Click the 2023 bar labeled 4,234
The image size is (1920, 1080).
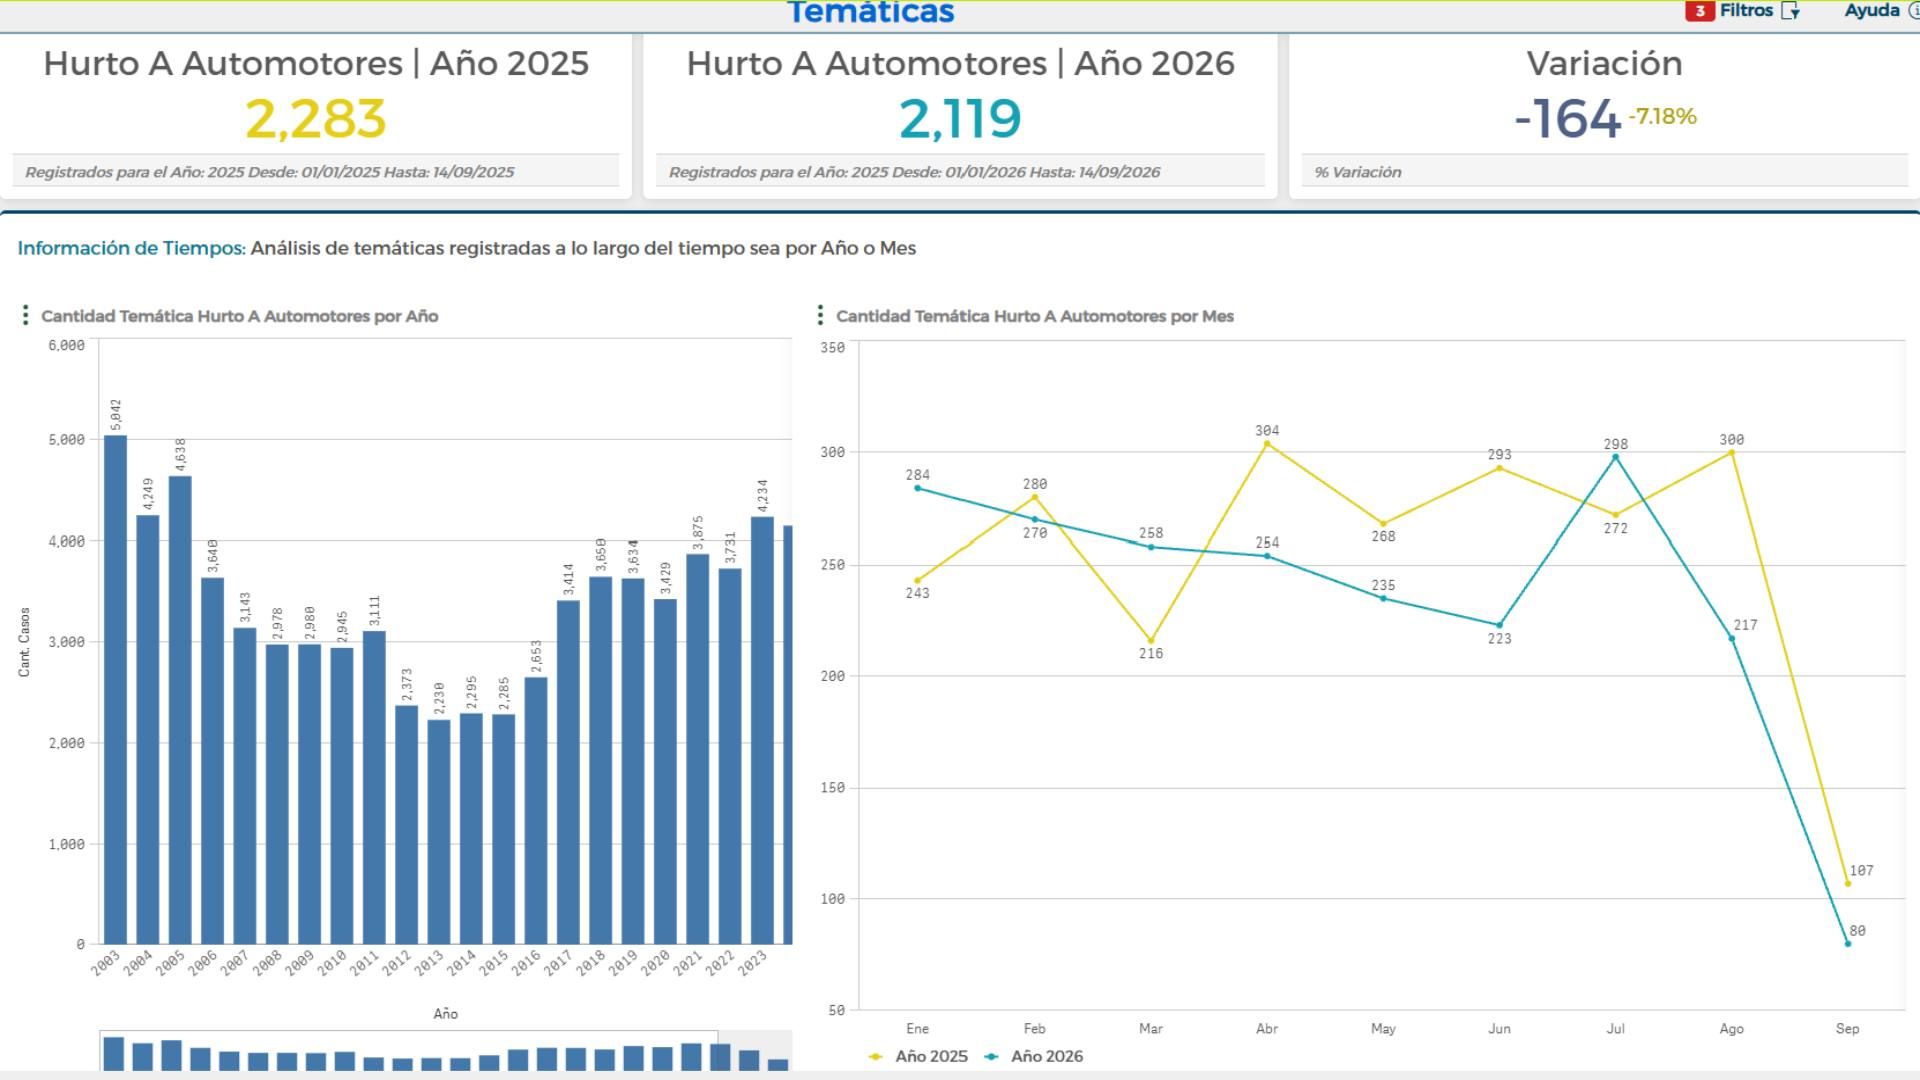762,730
